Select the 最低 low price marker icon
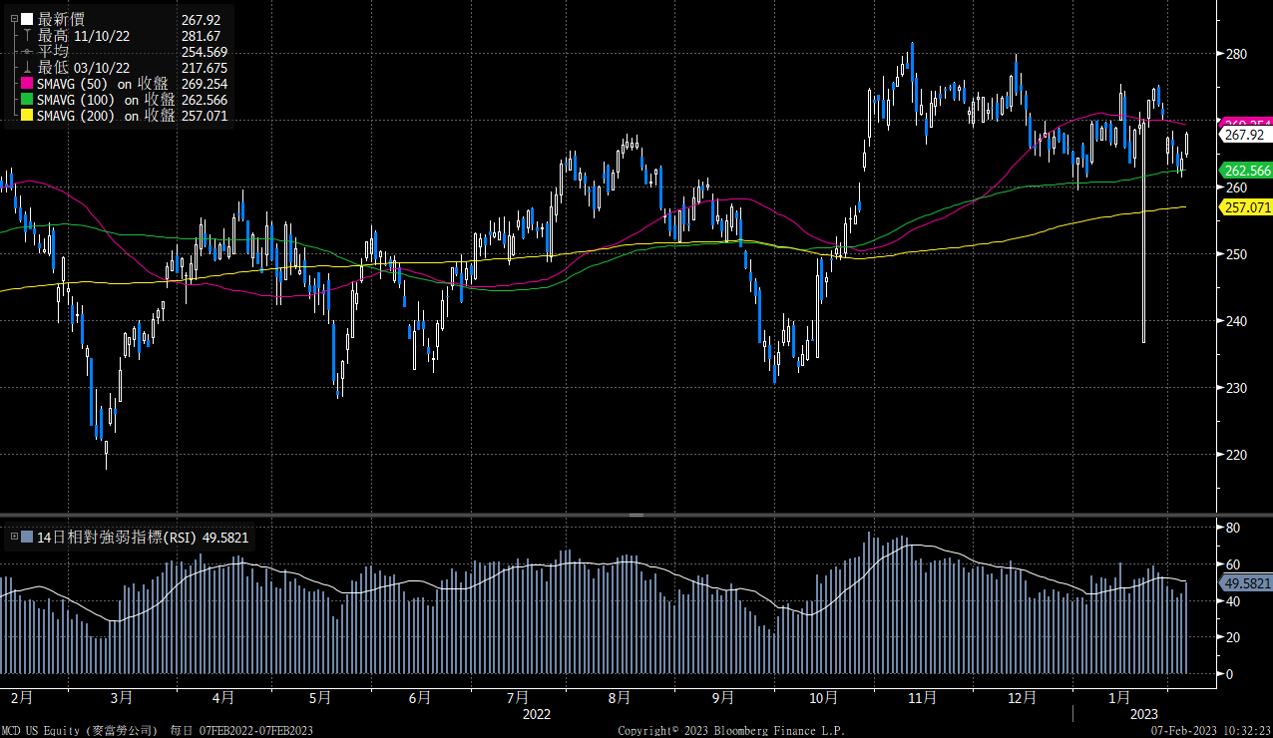 [26, 68]
